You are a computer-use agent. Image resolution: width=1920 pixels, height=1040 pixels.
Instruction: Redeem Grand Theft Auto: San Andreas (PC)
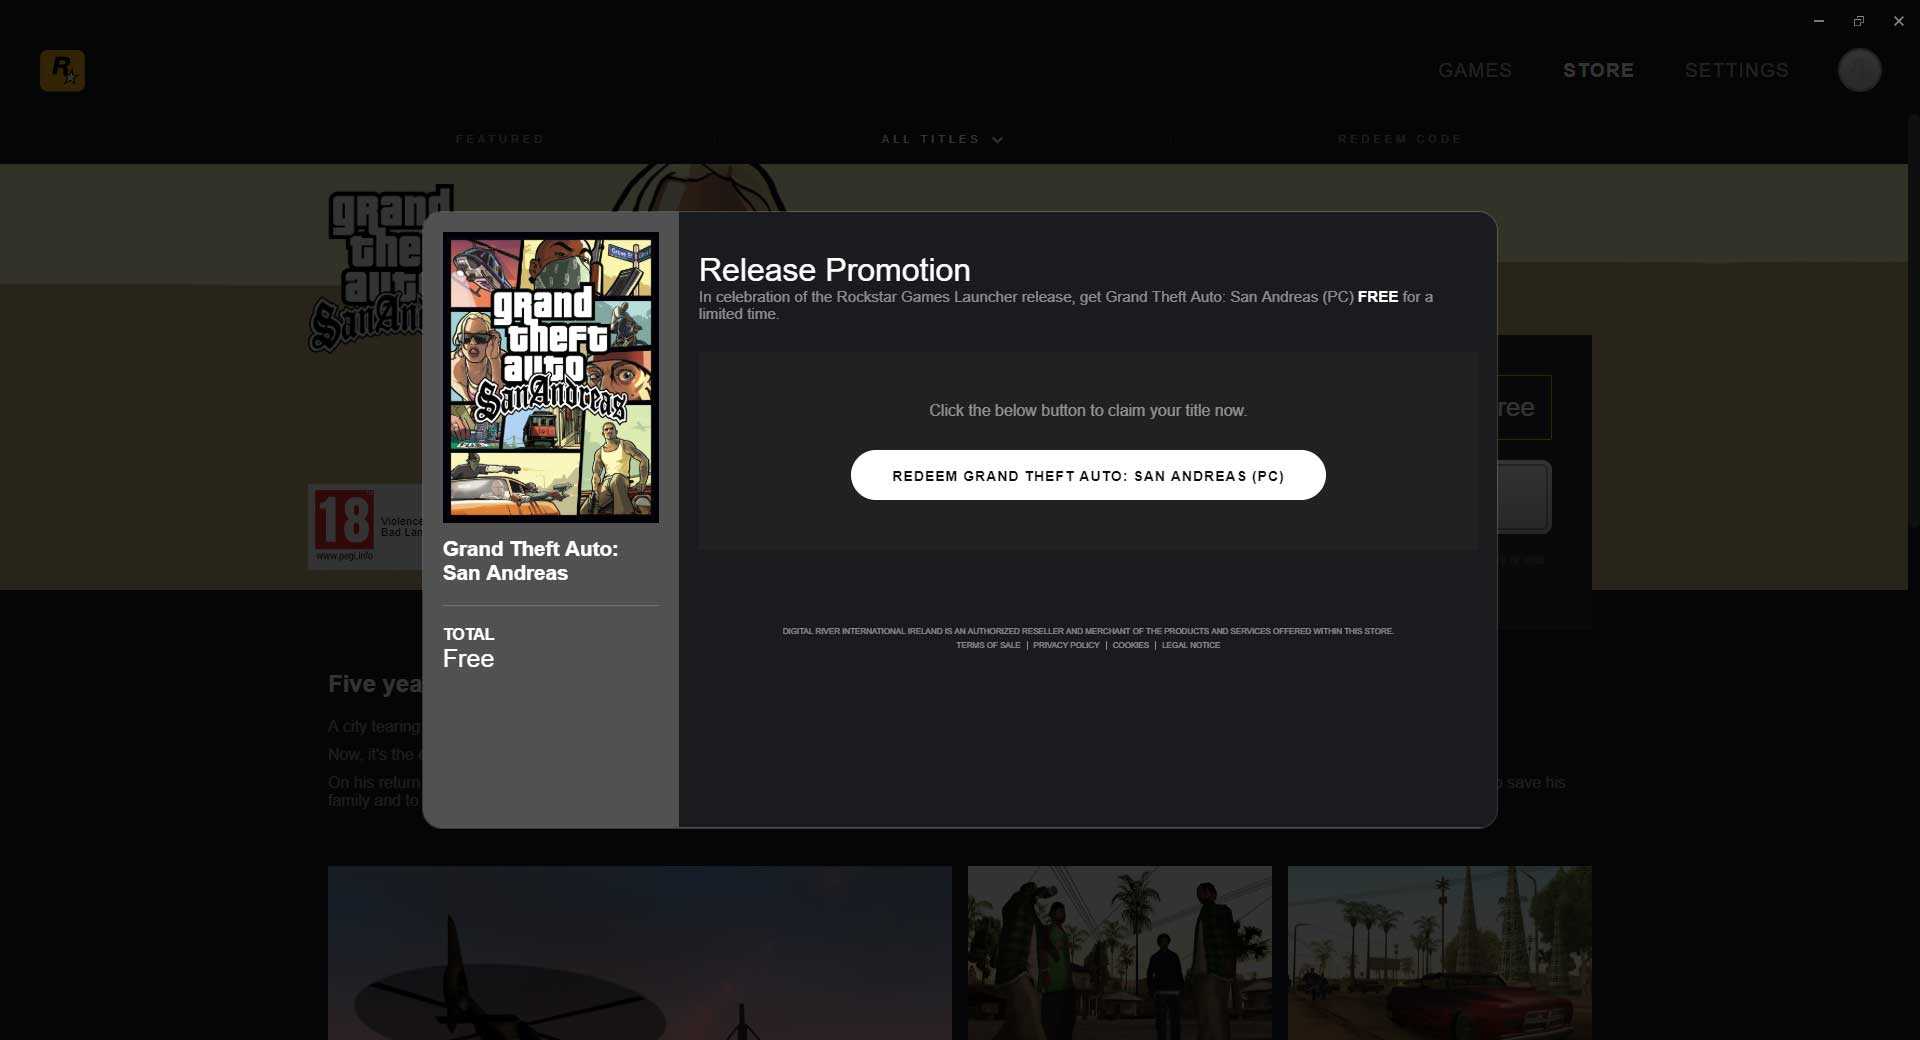(x=1088, y=475)
